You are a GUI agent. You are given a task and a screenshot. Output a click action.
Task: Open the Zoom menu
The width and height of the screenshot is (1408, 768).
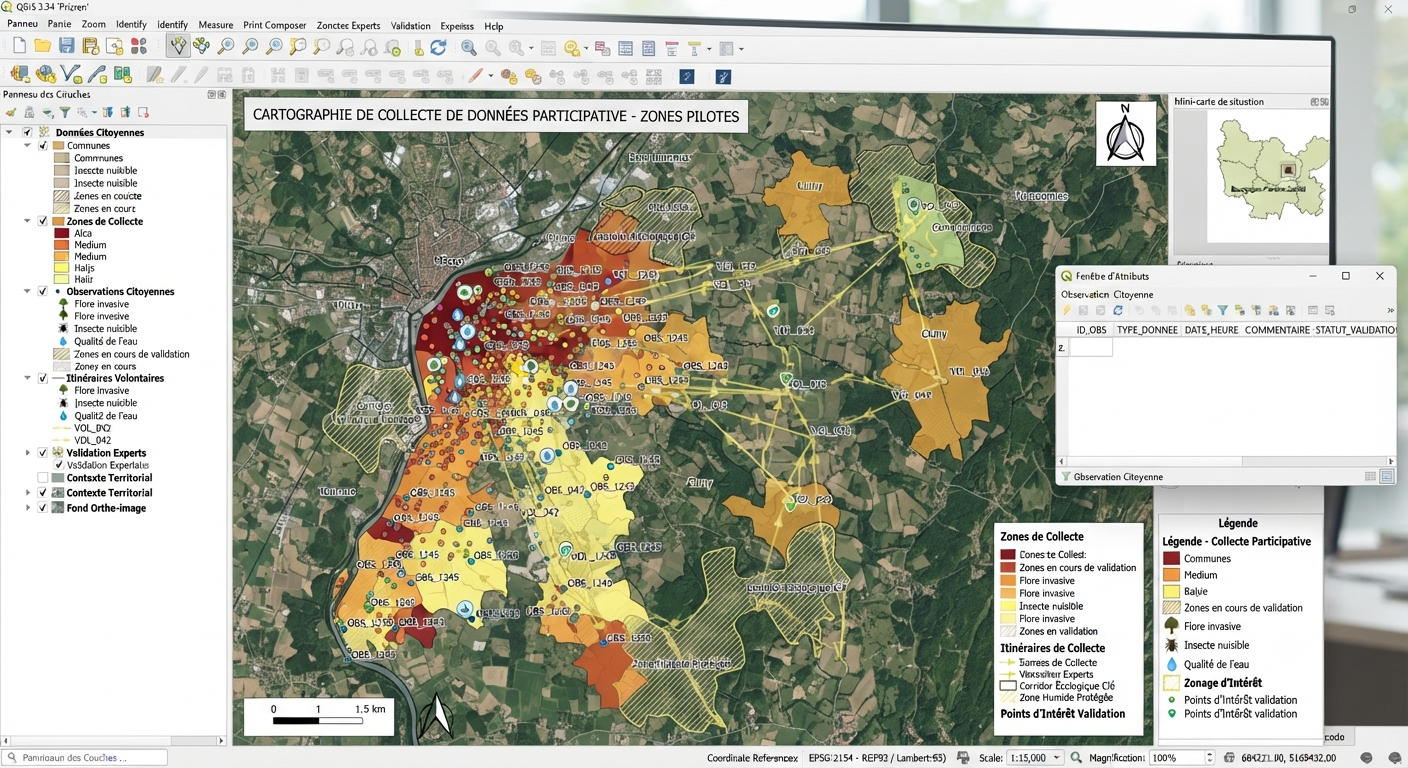click(x=93, y=24)
